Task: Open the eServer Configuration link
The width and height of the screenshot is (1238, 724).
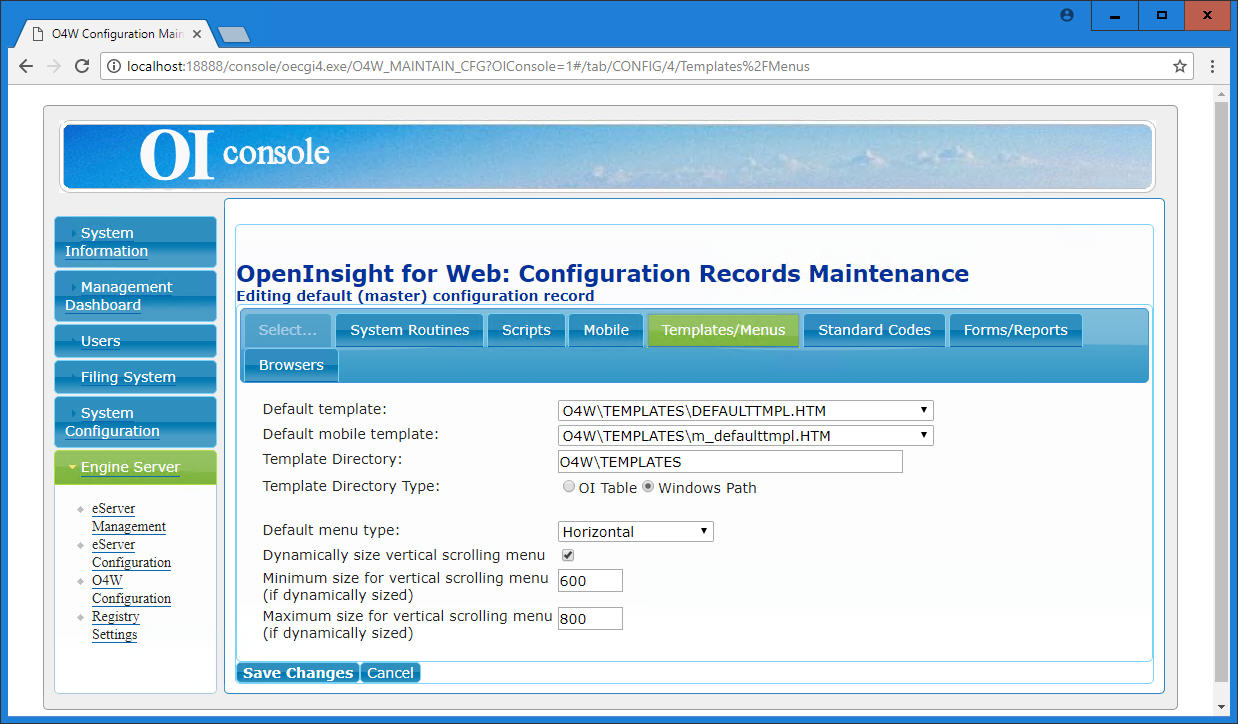Action: click(131, 553)
